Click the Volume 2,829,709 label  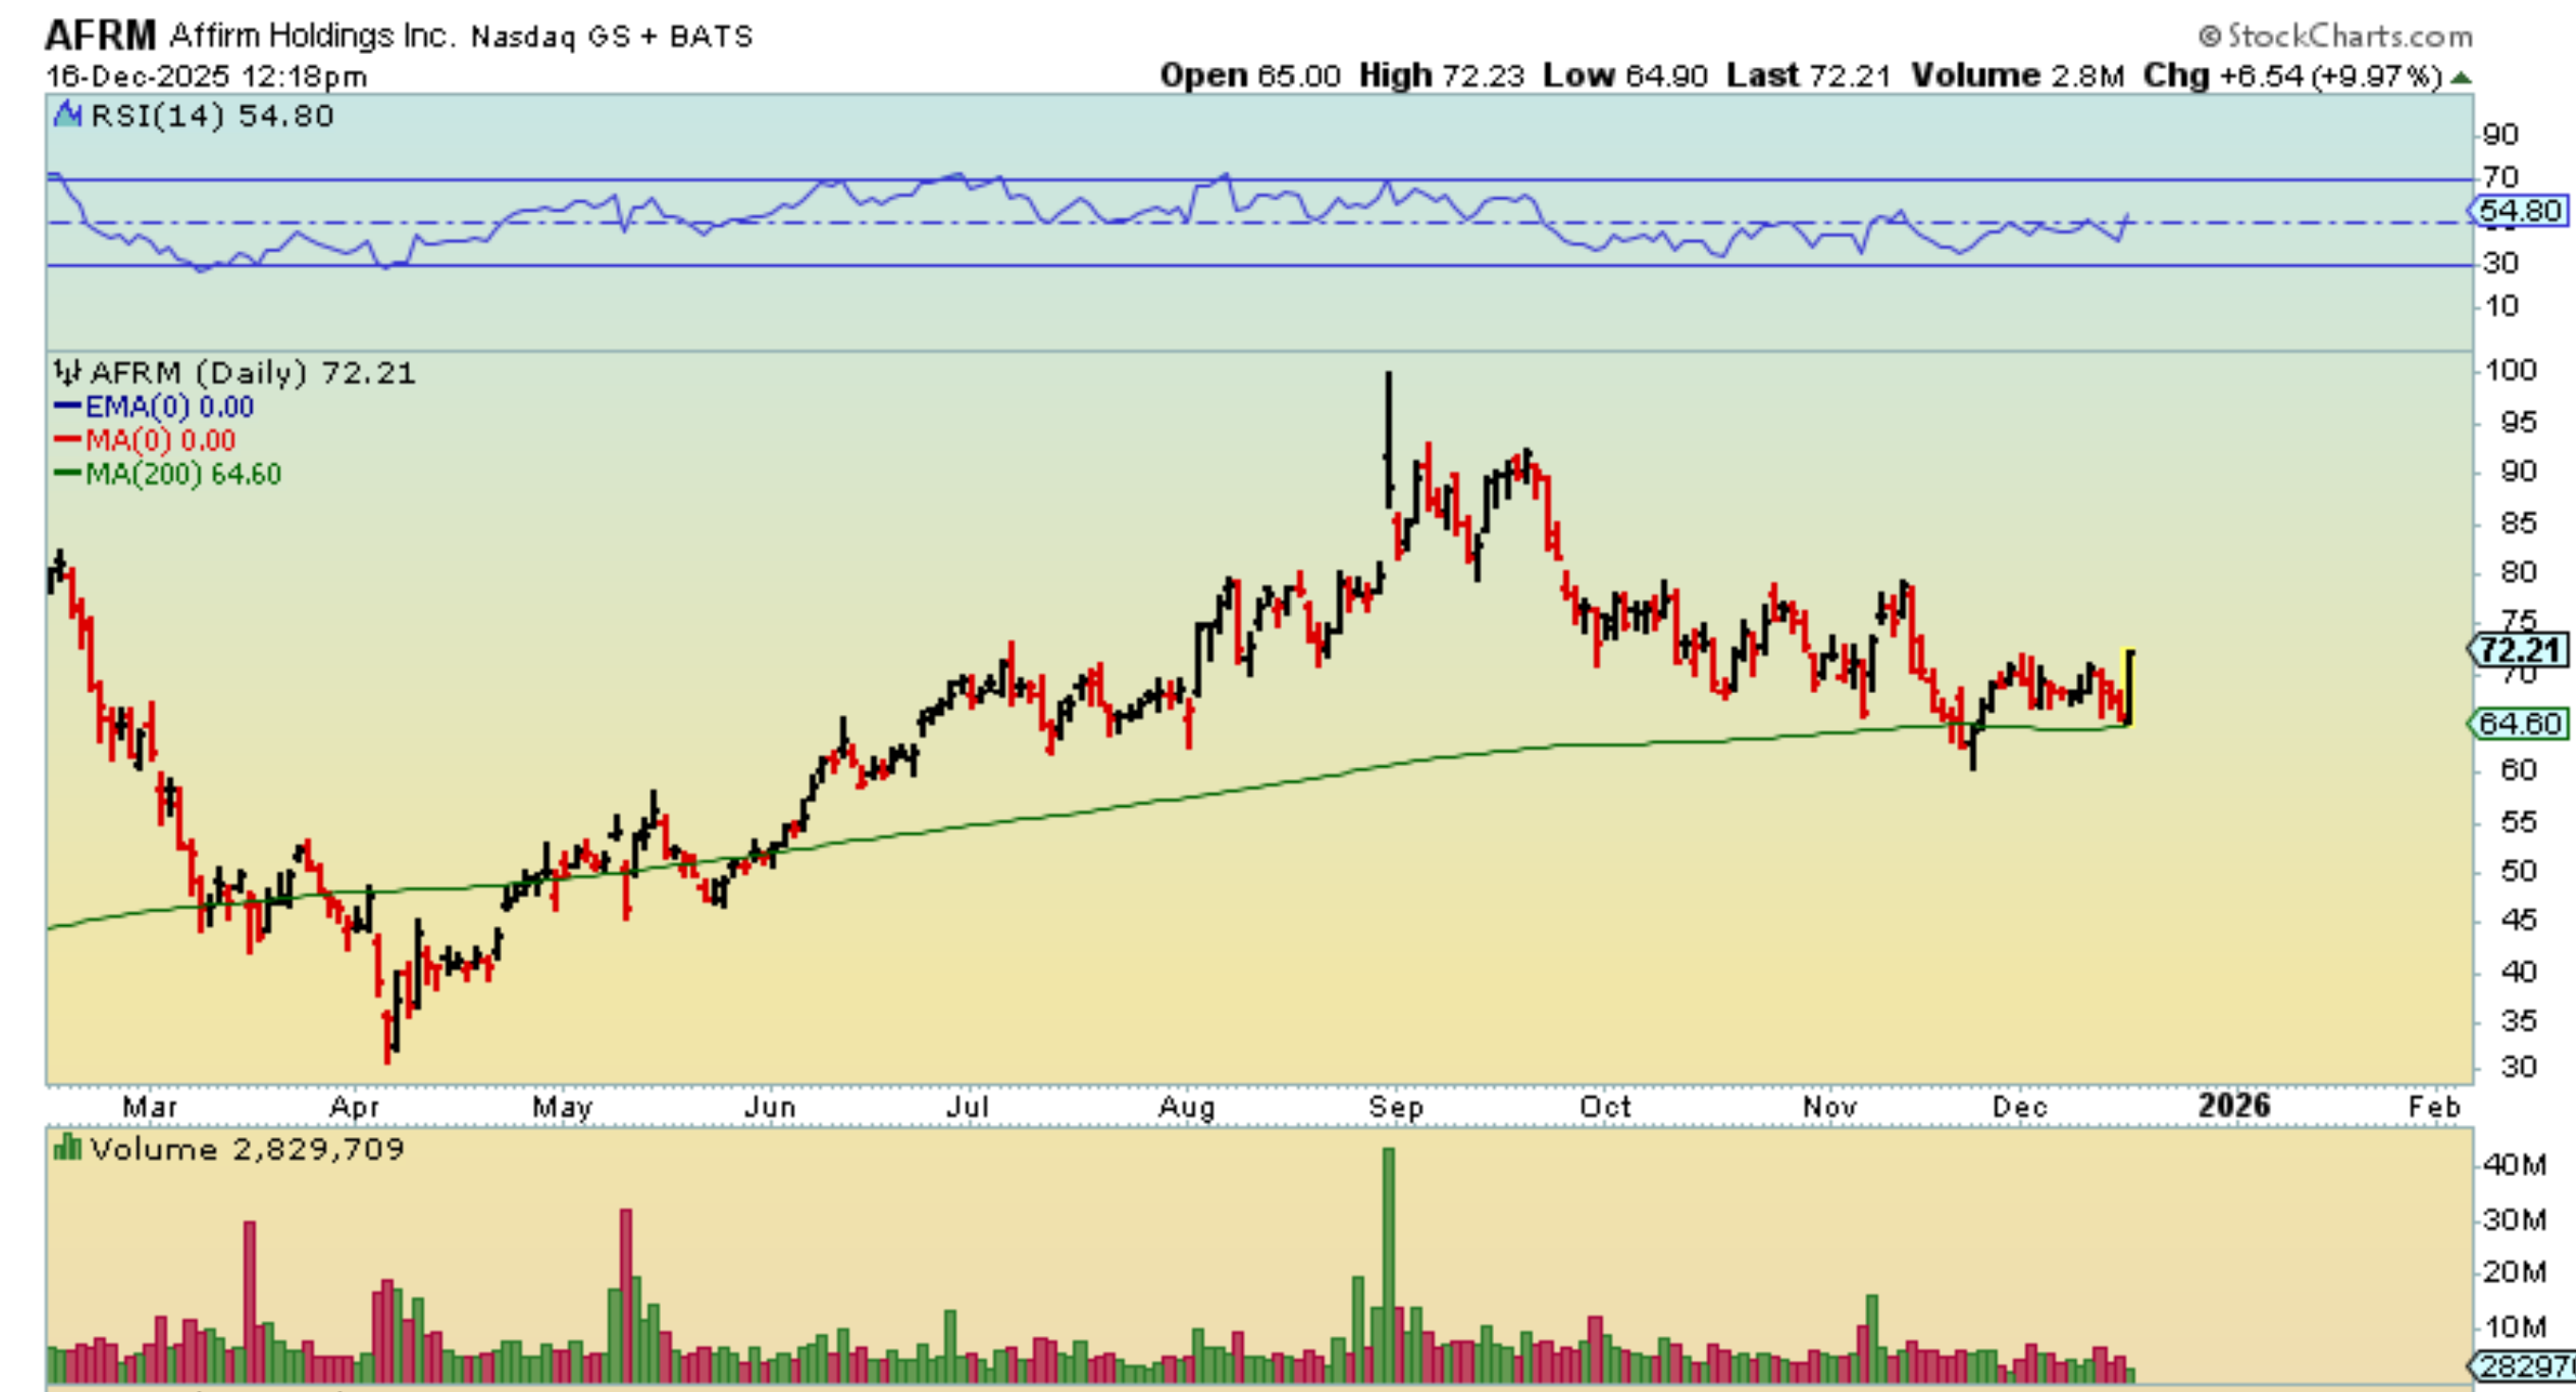click(x=246, y=1149)
